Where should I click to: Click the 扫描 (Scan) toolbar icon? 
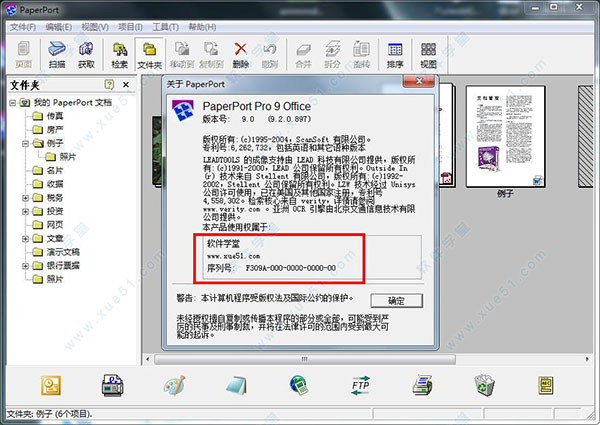[57, 55]
